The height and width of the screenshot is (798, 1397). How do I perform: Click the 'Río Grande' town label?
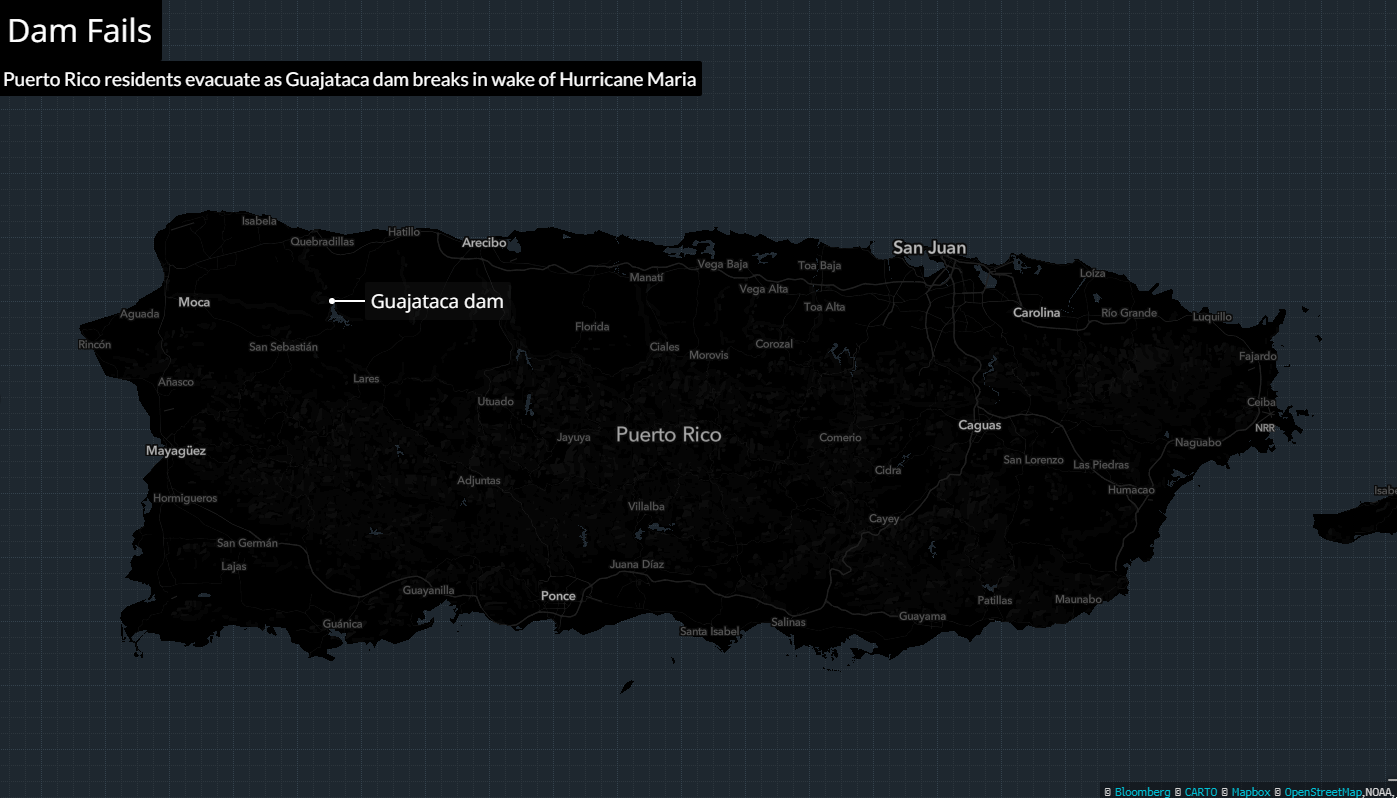(x=1129, y=313)
